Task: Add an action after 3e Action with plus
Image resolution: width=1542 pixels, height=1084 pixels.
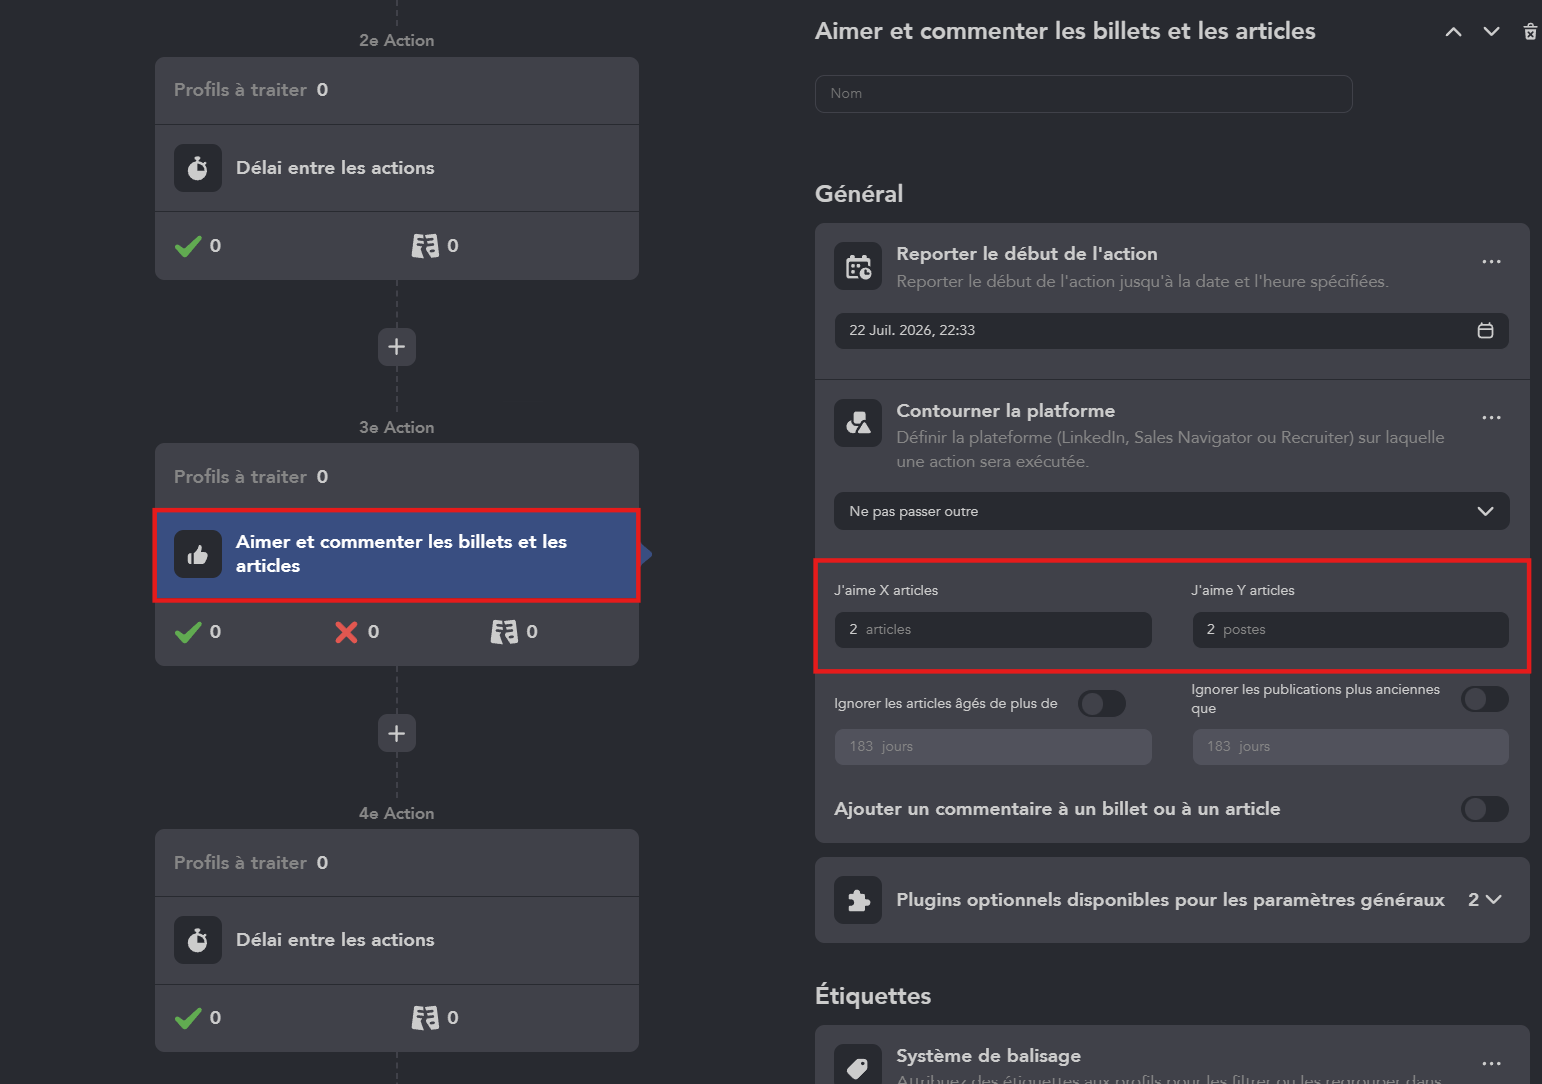Action: pos(397,734)
